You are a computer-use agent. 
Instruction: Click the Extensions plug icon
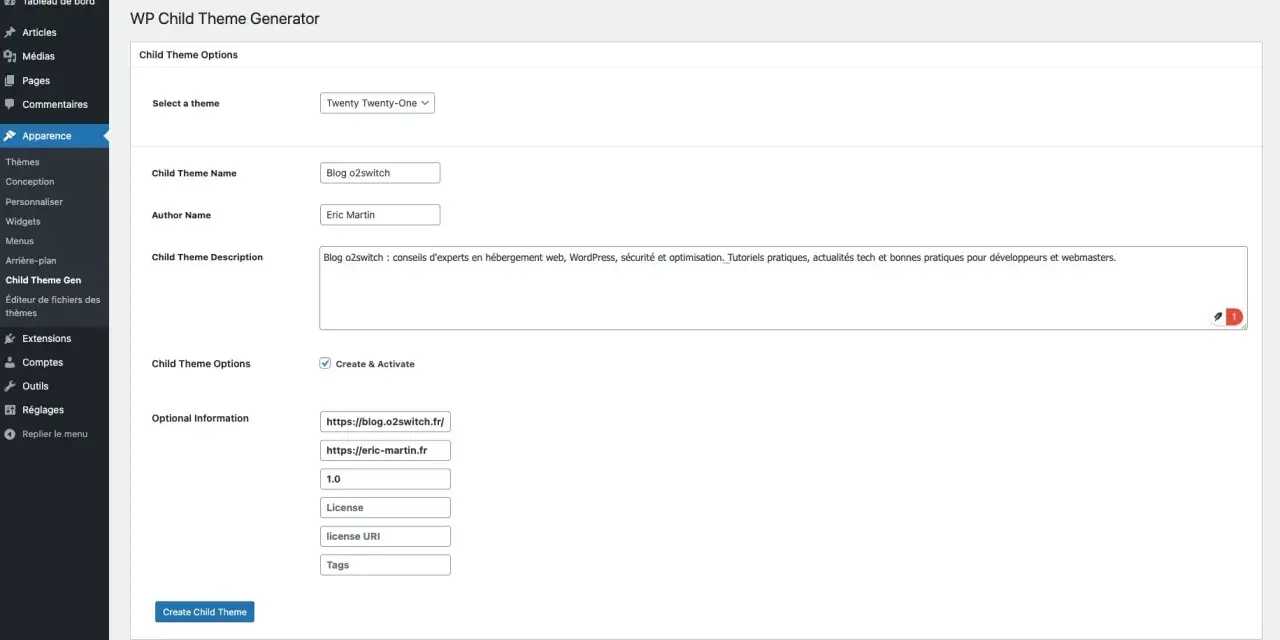[10, 339]
